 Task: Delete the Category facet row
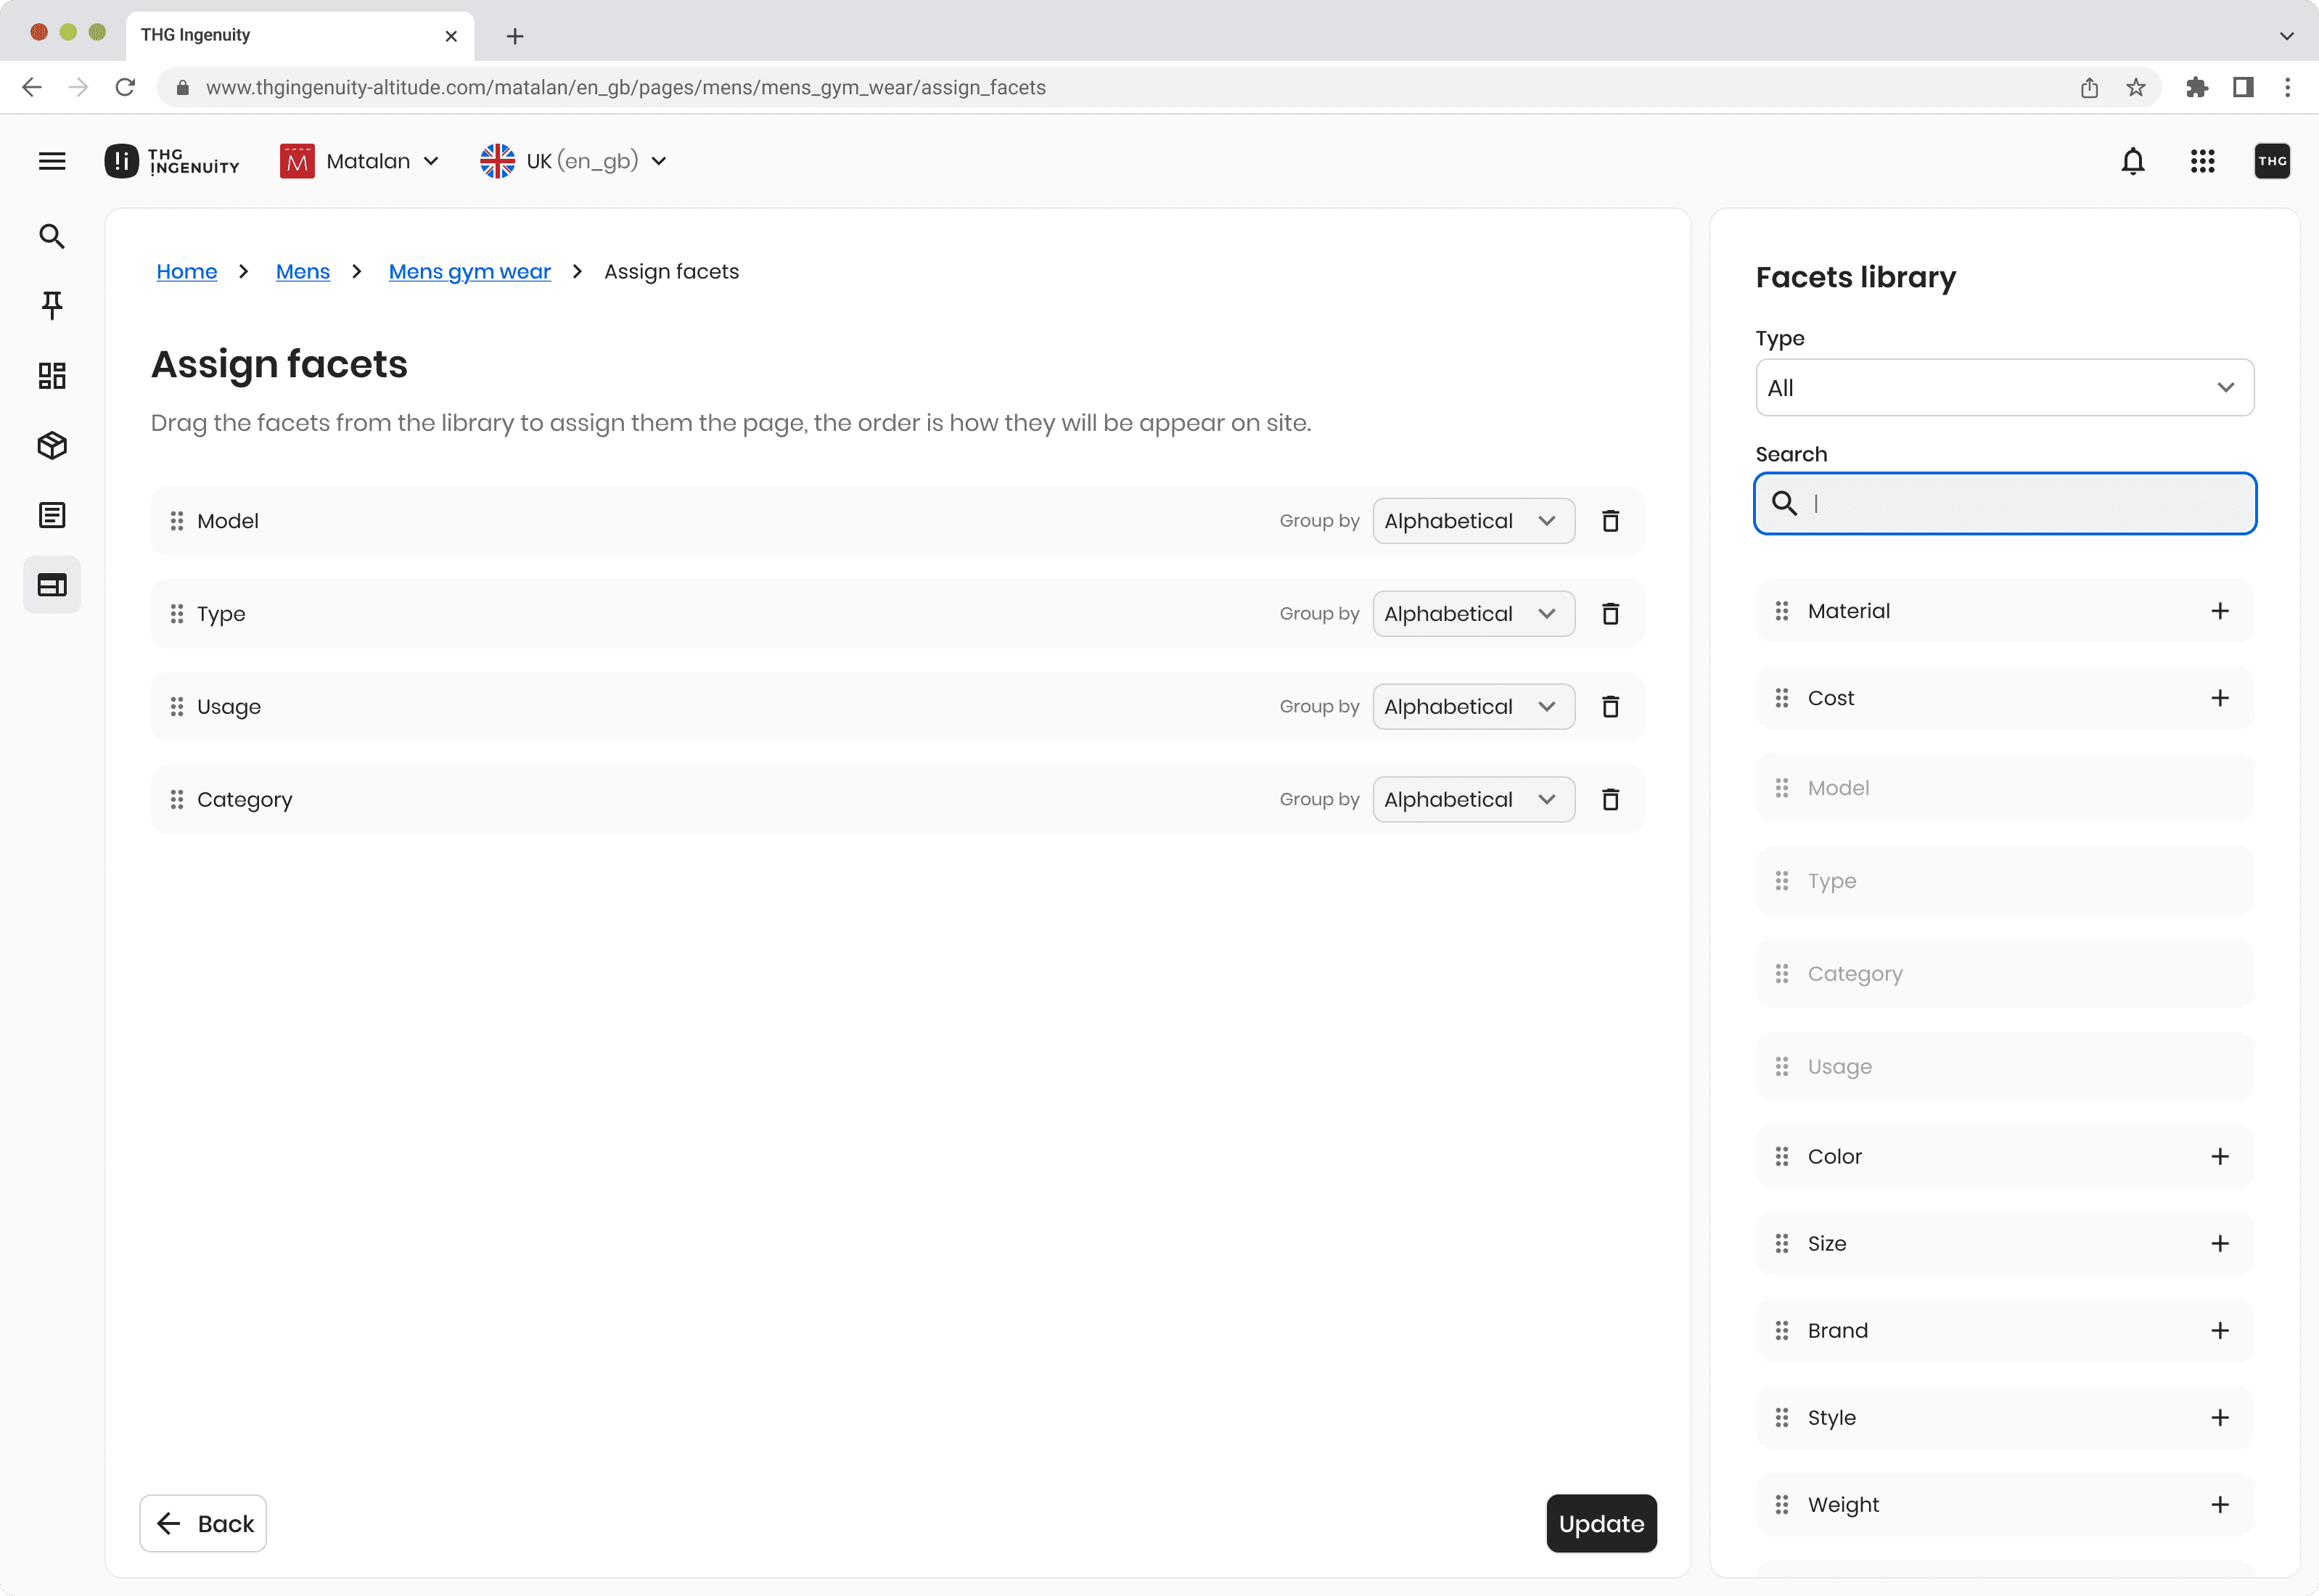(1610, 800)
